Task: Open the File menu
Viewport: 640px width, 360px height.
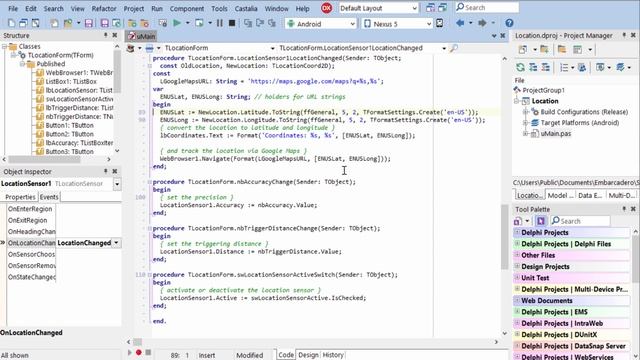Action: click(x=13, y=9)
